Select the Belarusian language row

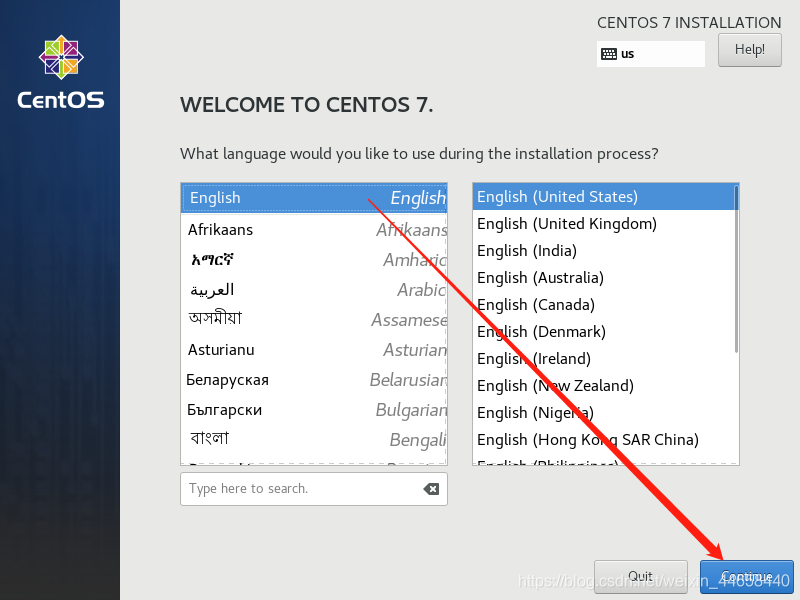314,380
